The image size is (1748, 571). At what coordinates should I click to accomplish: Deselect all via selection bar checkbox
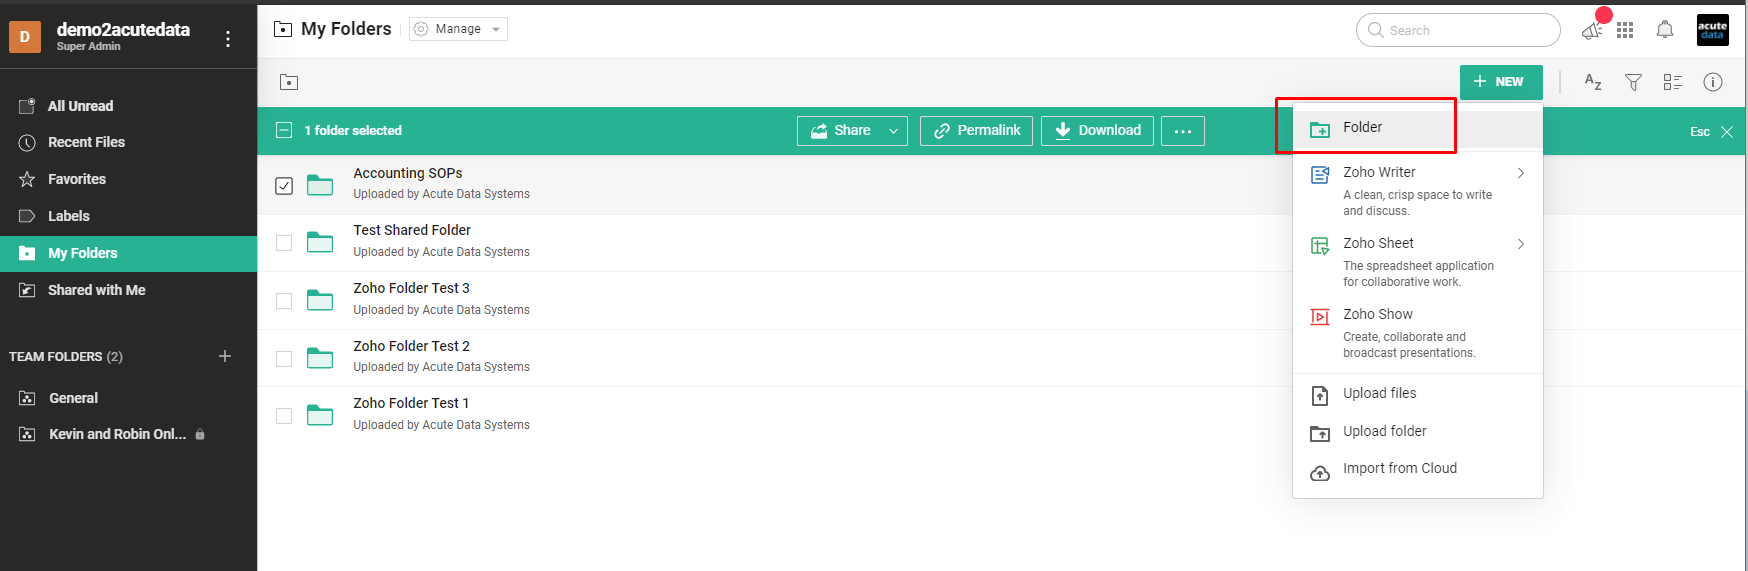(284, 130)
